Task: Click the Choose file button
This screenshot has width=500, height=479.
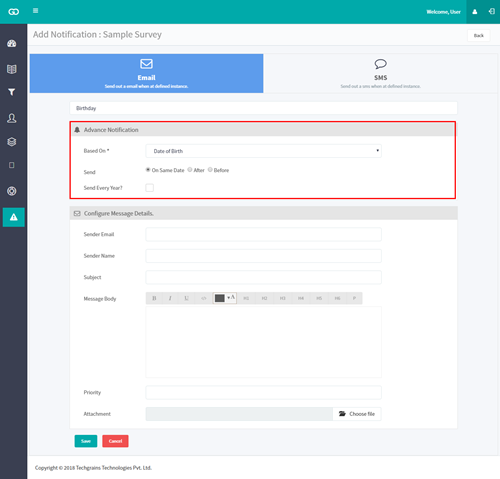Action: pyautogui.click(x=357, y=414)
